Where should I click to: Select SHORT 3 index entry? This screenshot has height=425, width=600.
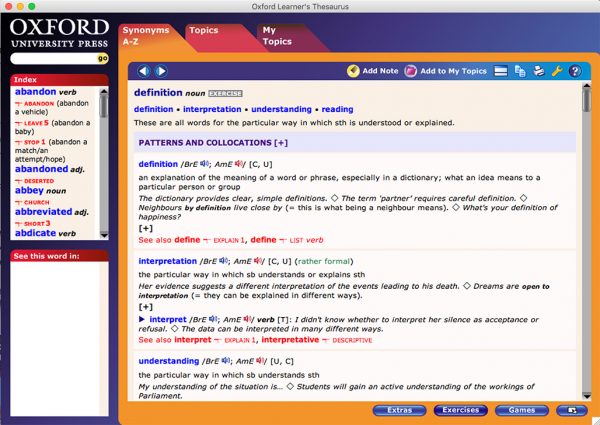click(33, 223)
